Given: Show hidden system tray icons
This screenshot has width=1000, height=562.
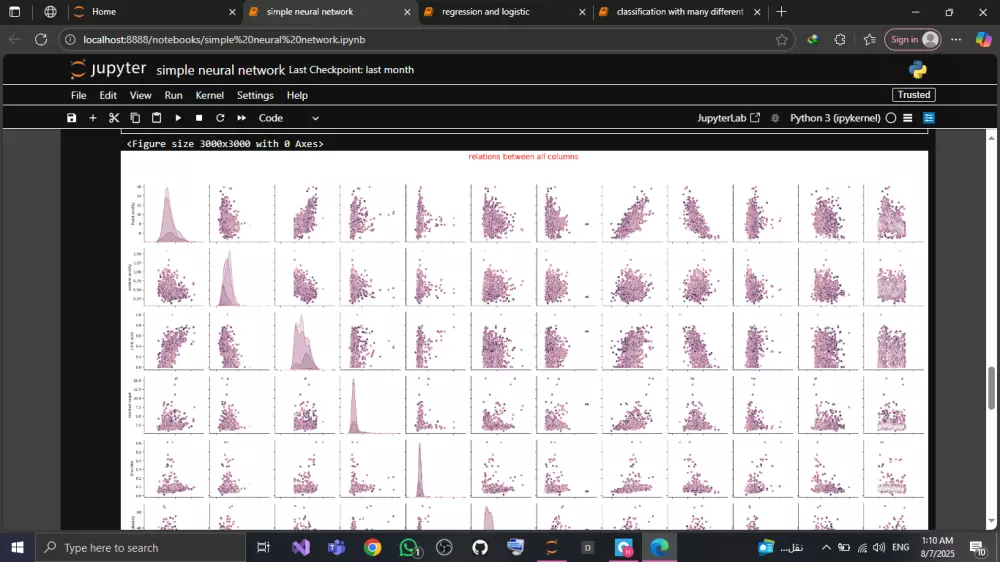Looking at the screenshot, I should point(826,548).
